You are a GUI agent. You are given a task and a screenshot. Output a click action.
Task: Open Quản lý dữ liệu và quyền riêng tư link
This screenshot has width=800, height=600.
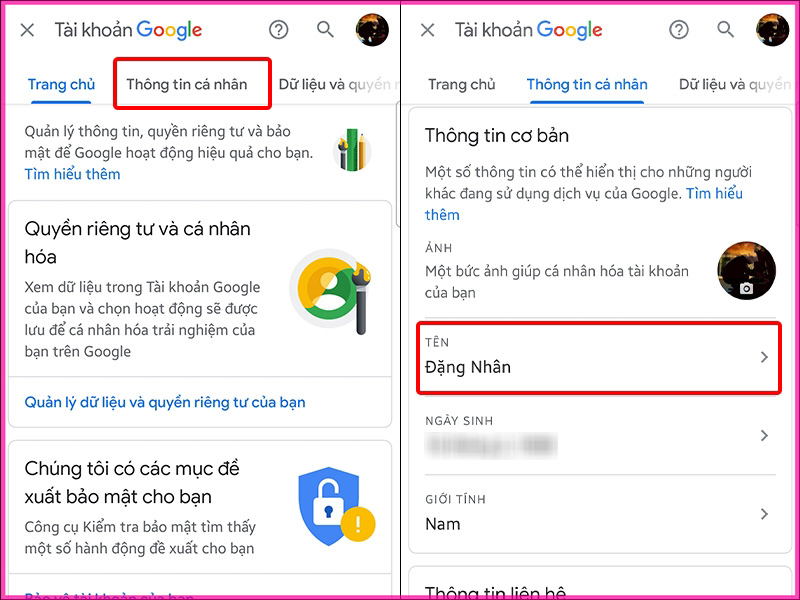(165, 402)
